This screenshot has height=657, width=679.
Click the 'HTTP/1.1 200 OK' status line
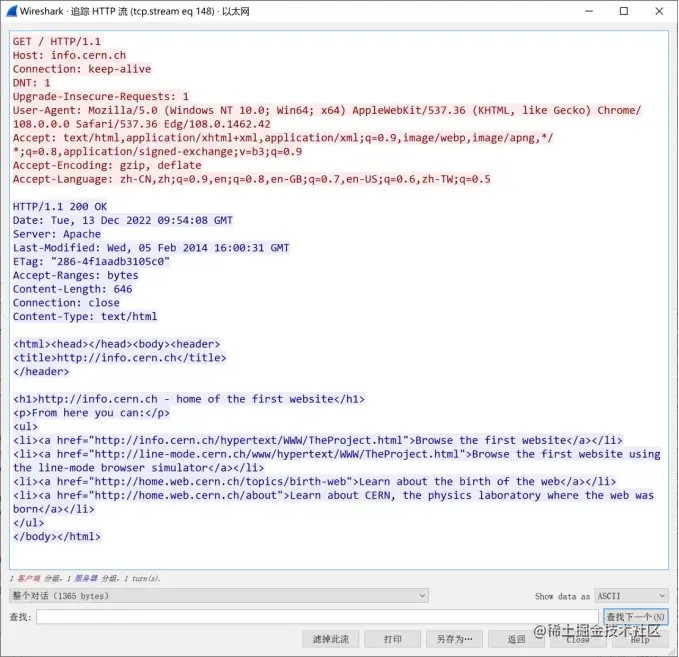click(60, 207)
